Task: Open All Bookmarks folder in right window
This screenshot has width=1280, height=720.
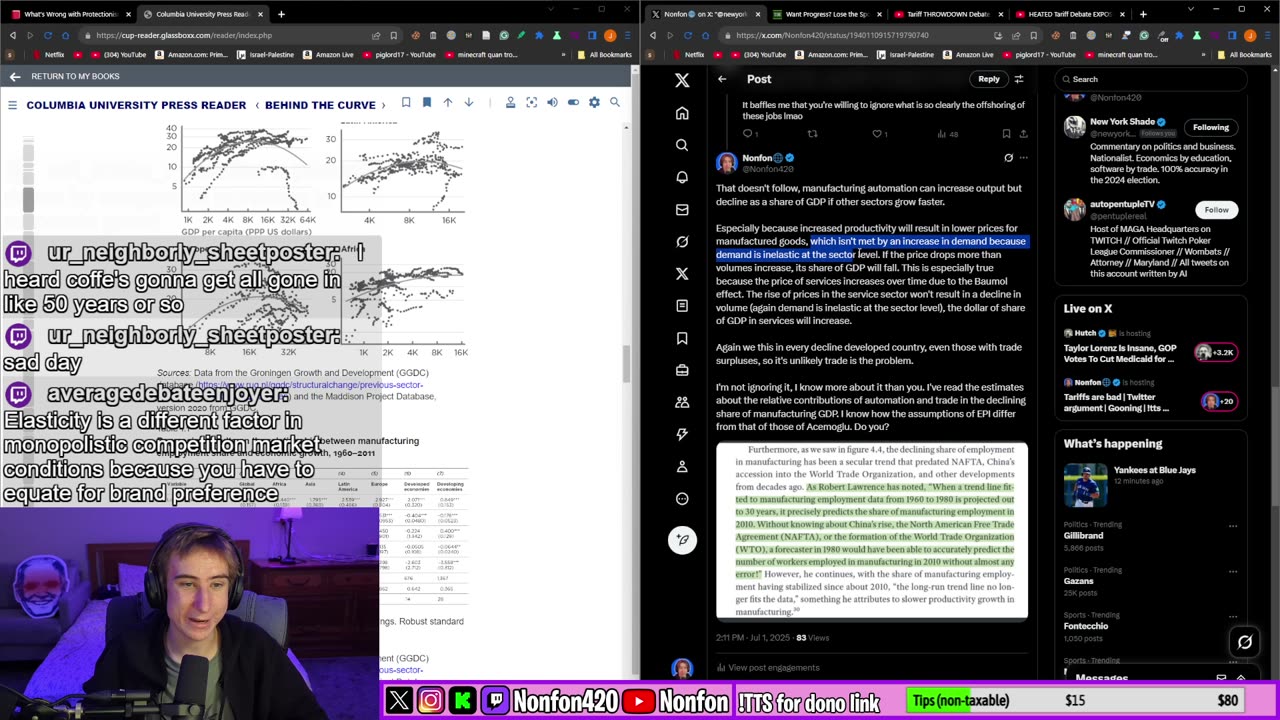Action: pyautogui.click(x=1245, y=55)
